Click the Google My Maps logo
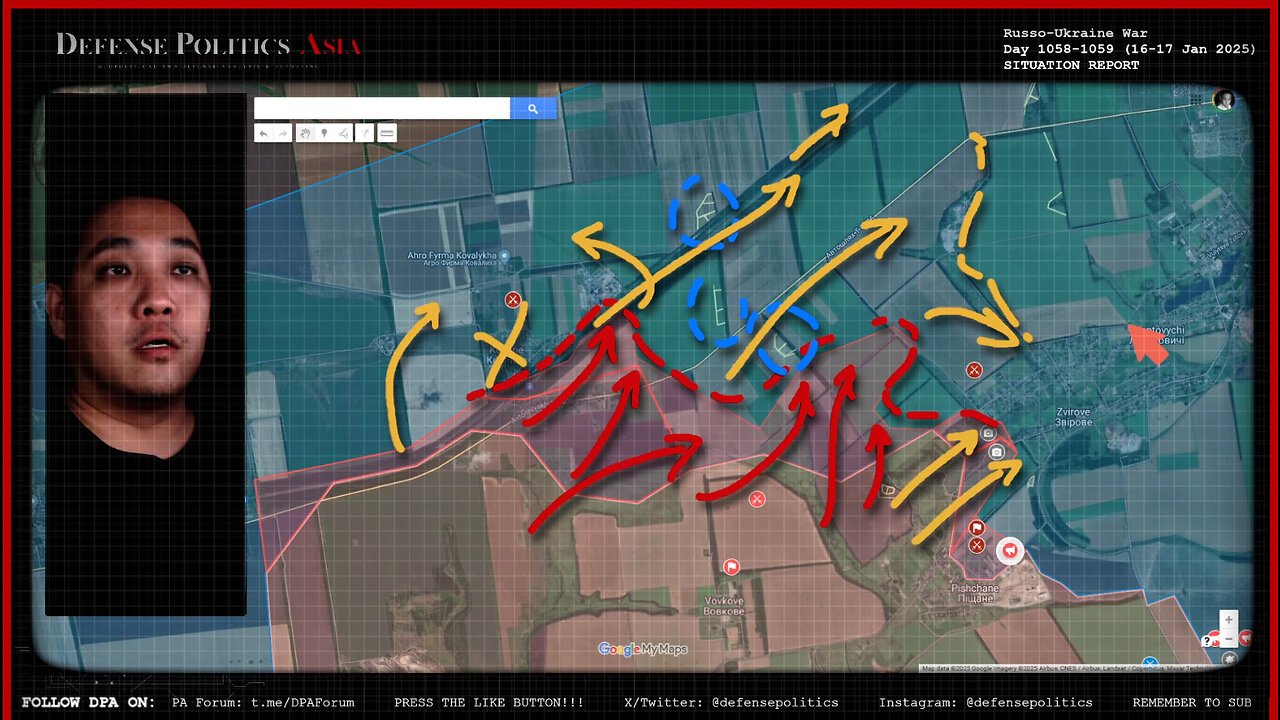The height and width of the screenshot is (720, 1280). (x=642, y=649)
